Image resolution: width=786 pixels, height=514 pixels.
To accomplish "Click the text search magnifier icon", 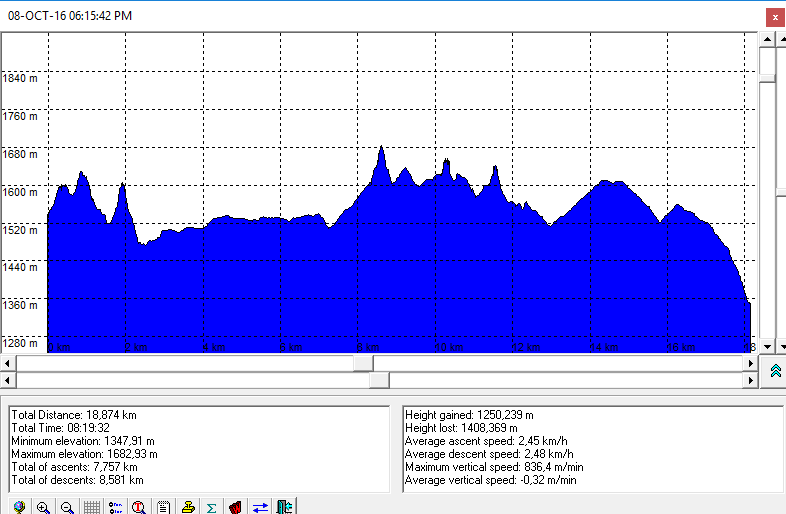I will tap(139, 506).
